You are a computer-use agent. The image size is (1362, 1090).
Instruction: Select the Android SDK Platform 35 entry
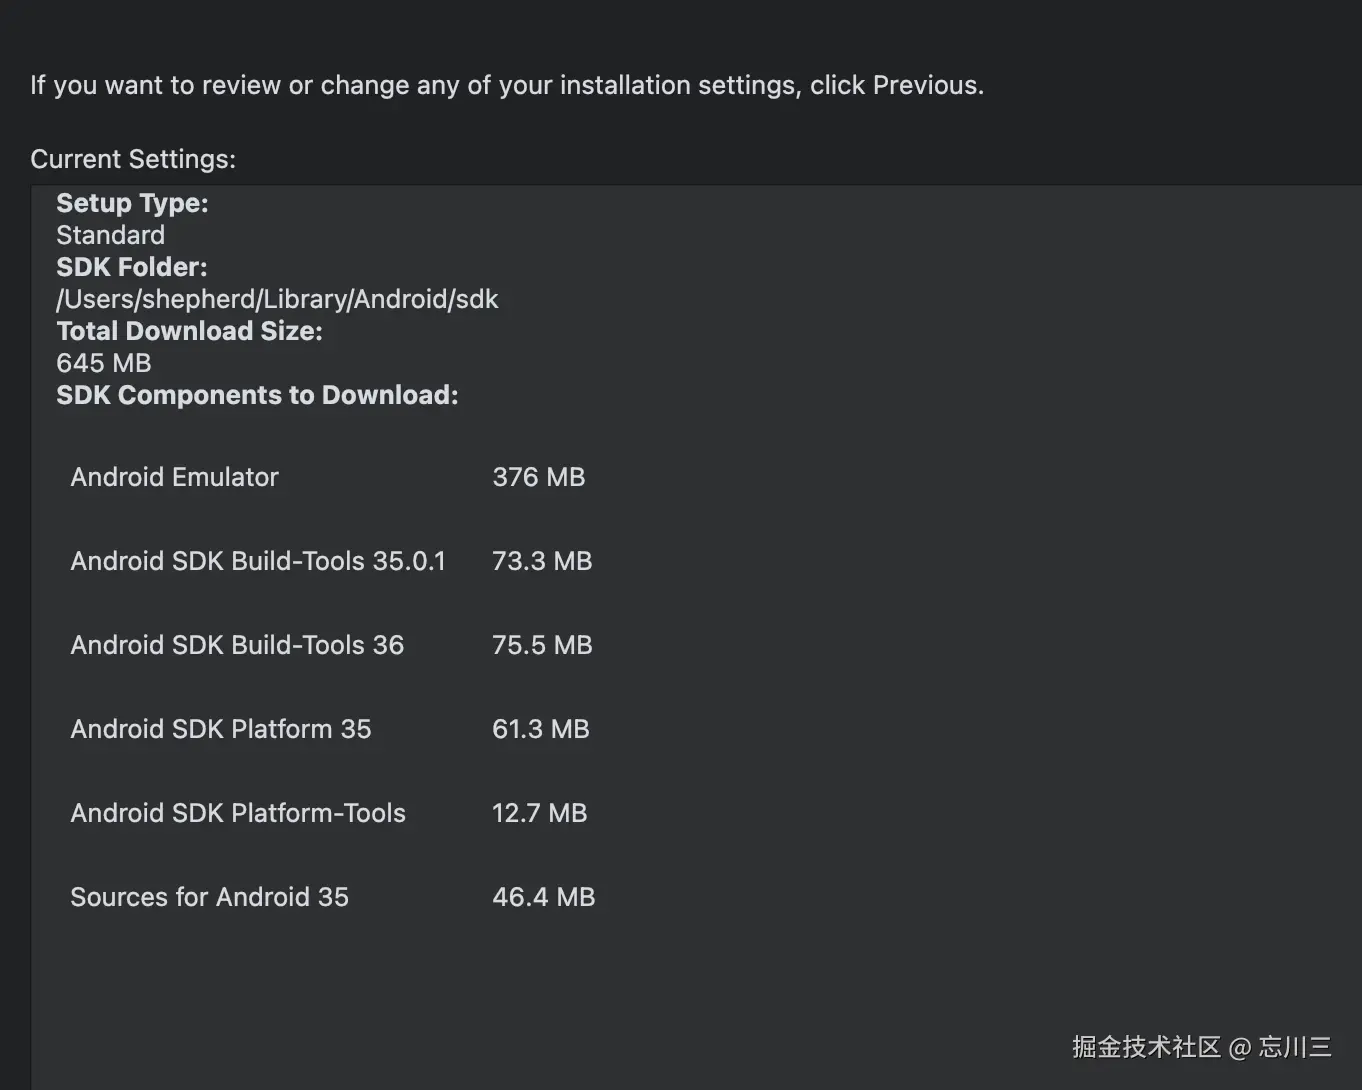220,729
